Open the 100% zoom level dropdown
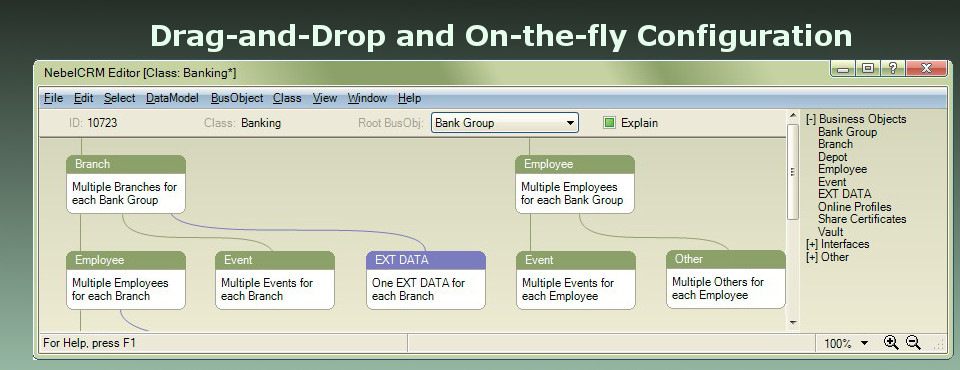The height and width of the screenshot is (370, 960). click(x=864, y=343)
